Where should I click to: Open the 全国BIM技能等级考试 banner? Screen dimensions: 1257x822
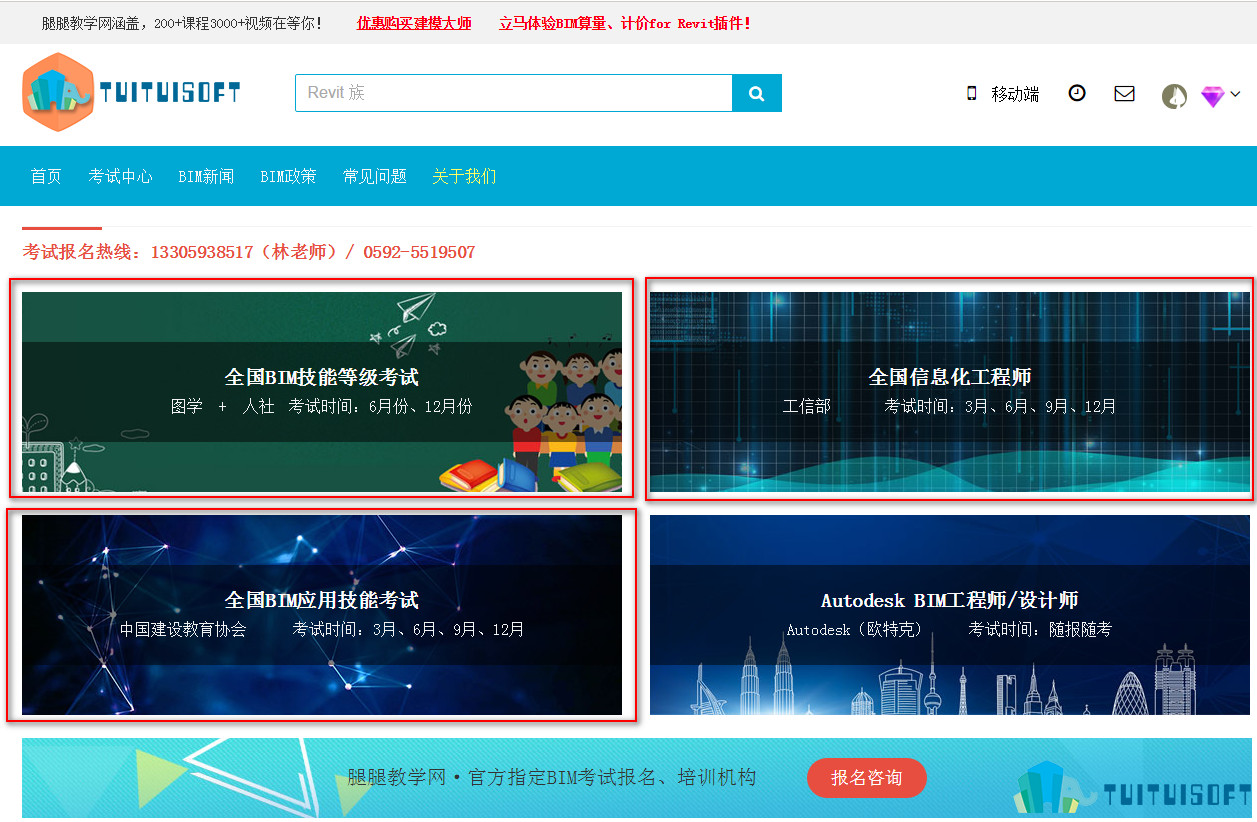(x=322, y=392)
